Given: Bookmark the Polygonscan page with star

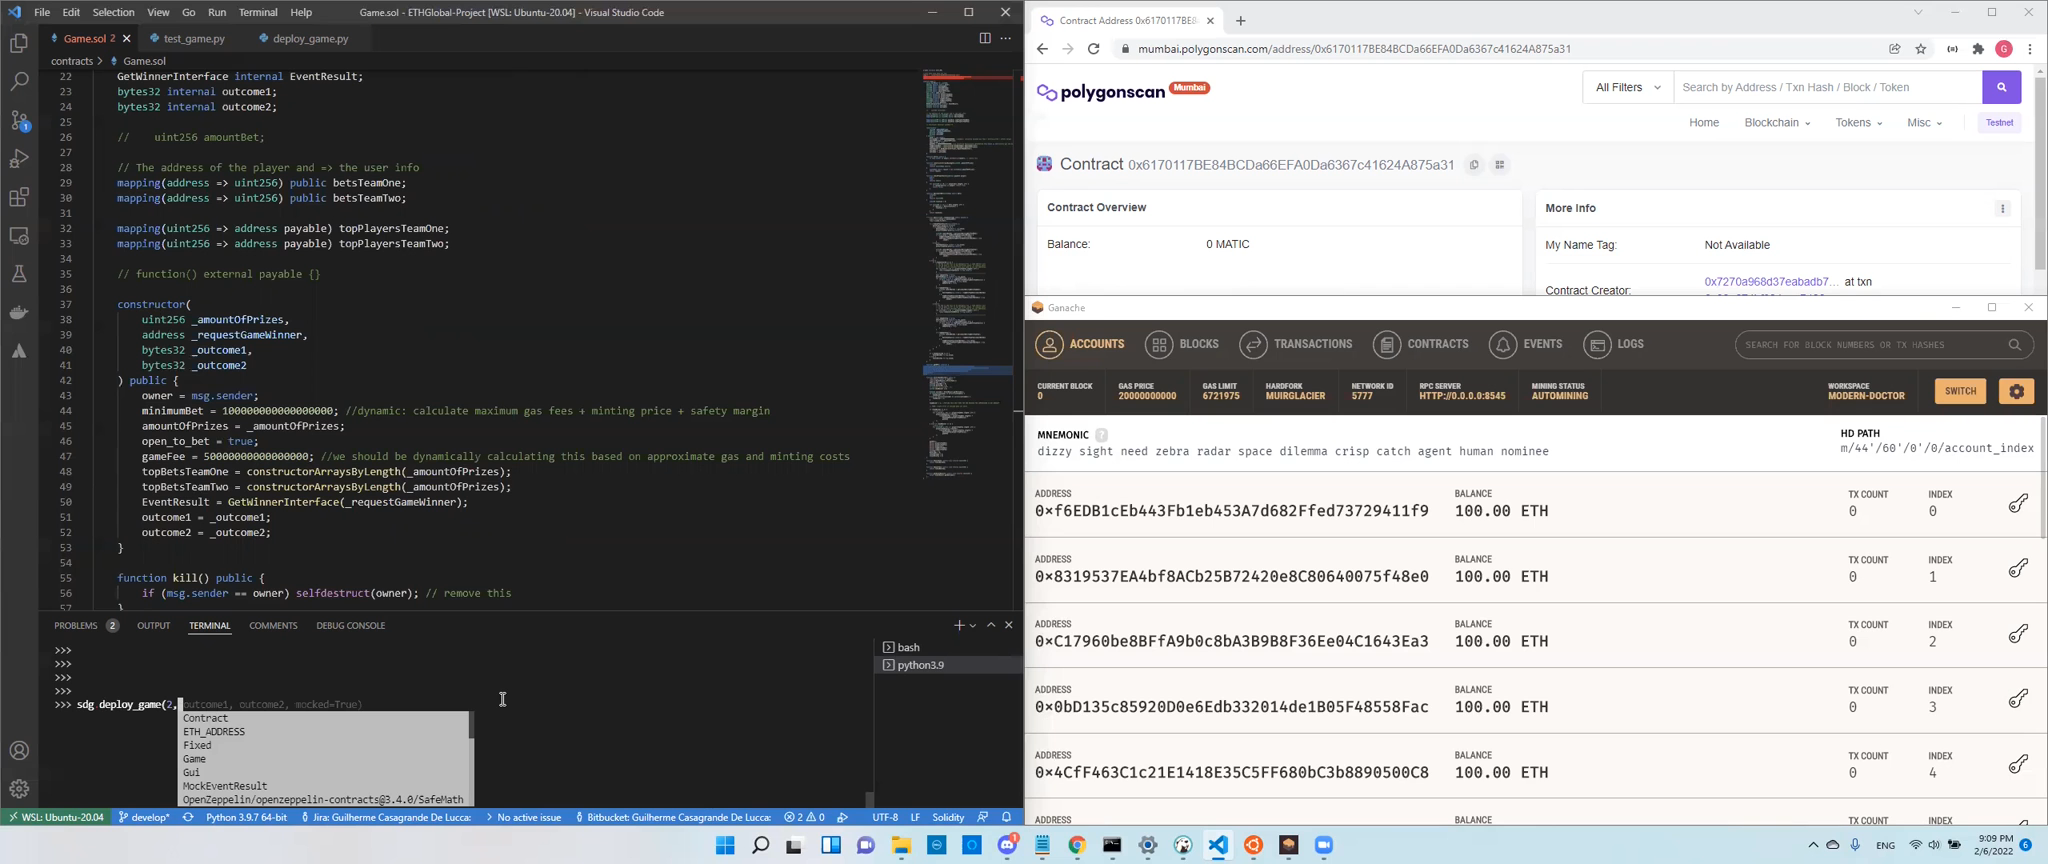Looking at the screenshot, I should (1921, 49).
